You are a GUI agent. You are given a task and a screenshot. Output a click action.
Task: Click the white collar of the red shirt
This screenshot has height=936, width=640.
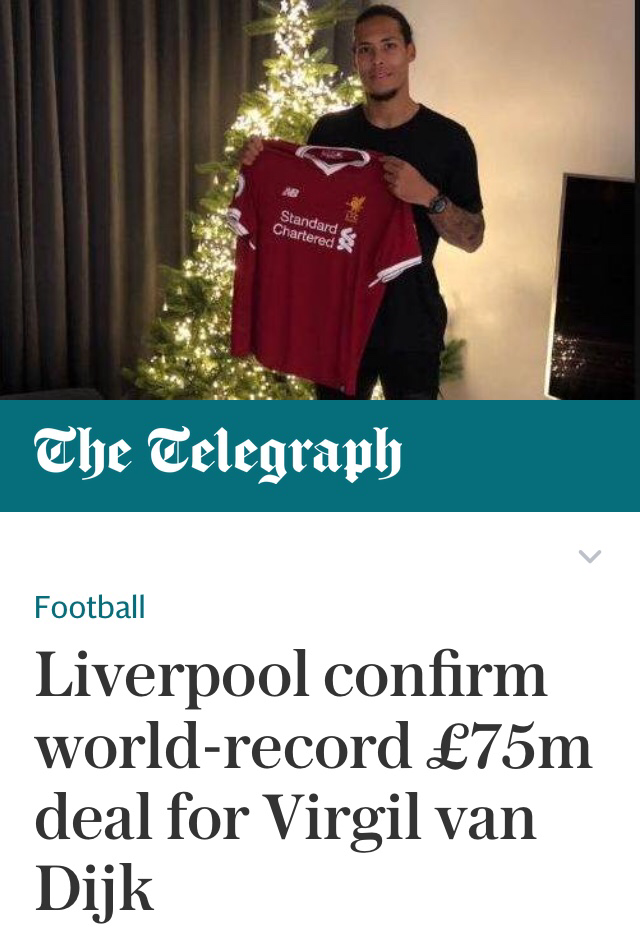point(332,158)
